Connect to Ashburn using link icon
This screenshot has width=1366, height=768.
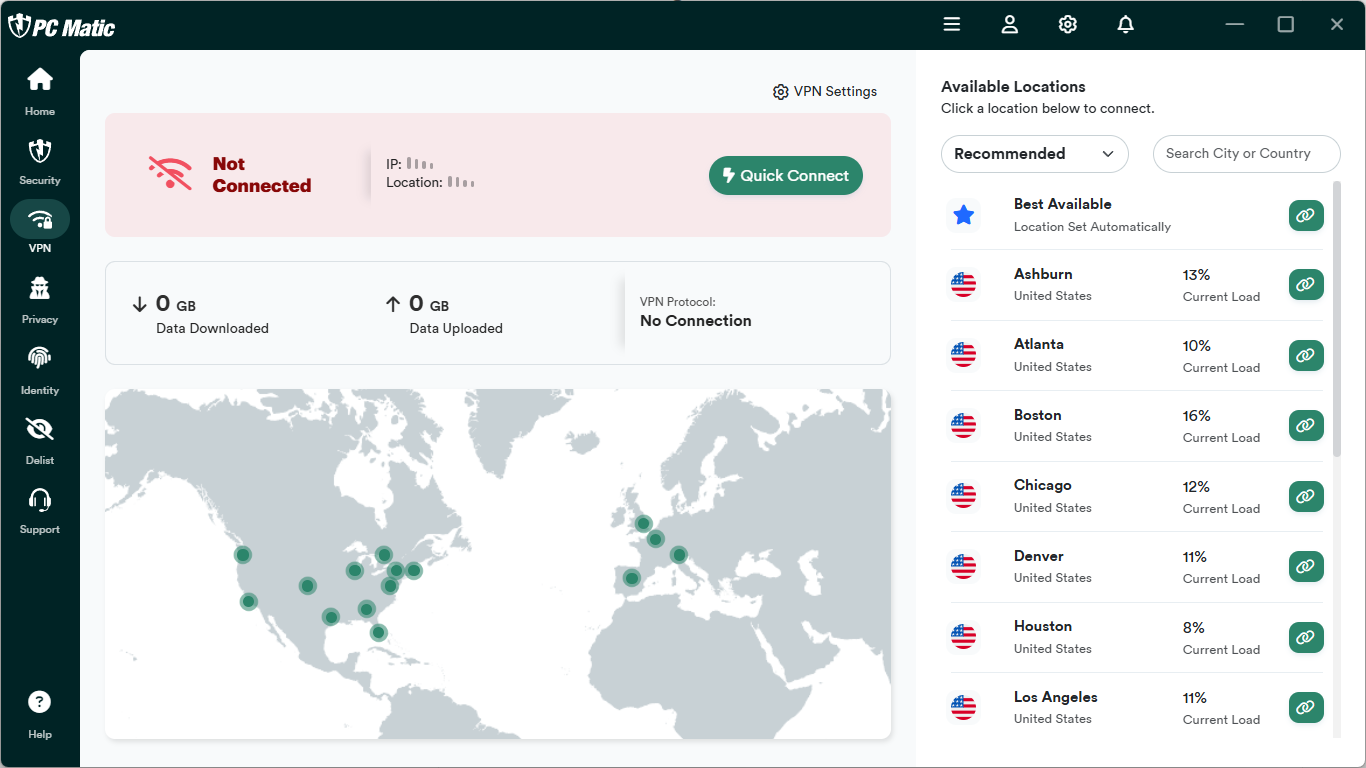(1306, 285)
